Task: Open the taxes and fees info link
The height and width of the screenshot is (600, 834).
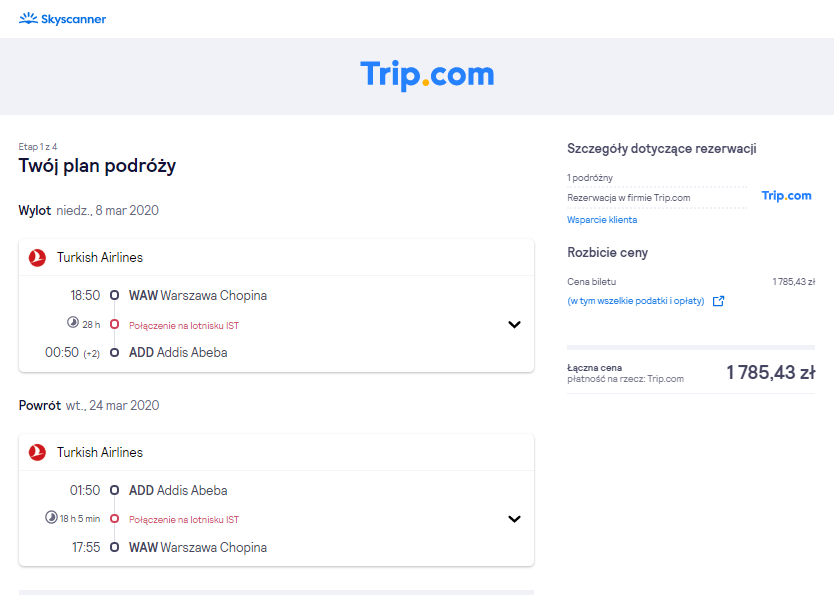Action: pyautogui.click(x=636, y=301)
